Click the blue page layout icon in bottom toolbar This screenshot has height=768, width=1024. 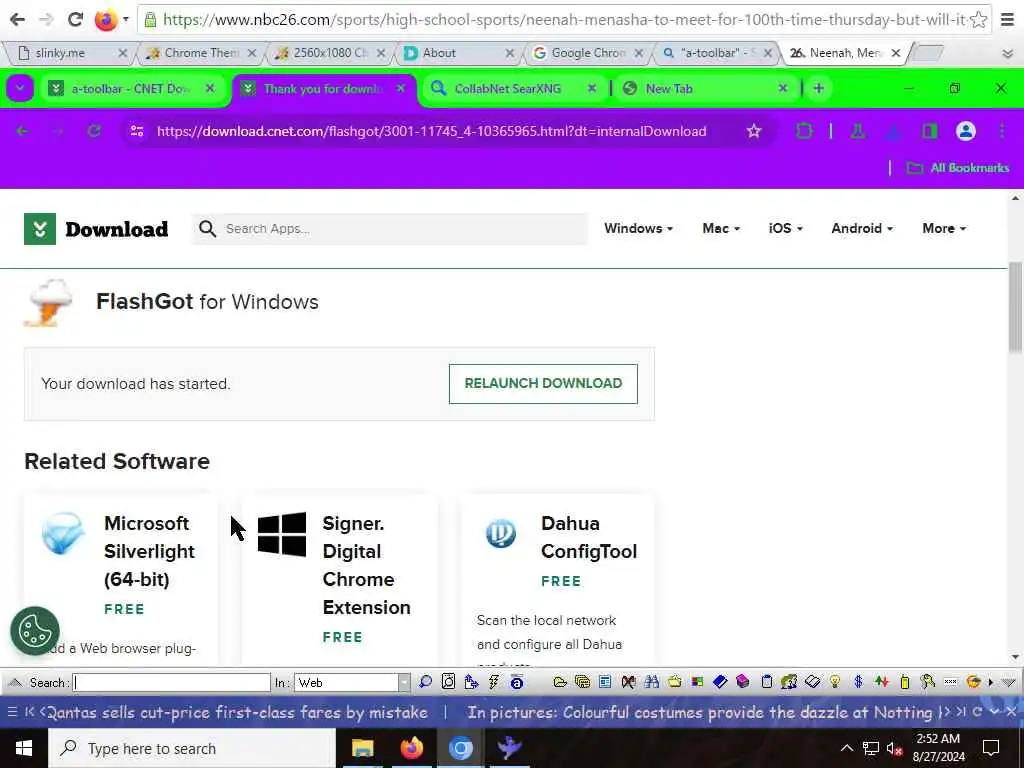pyautogui.click(x=605, y=682)
